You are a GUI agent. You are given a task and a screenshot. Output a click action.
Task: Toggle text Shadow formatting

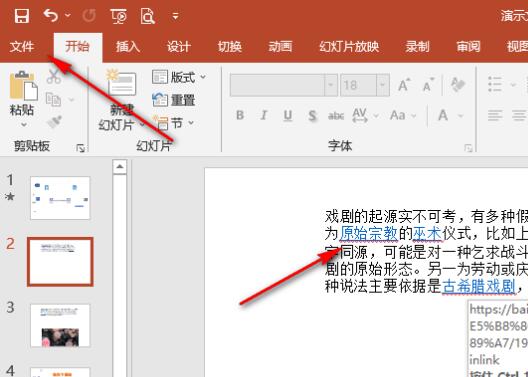pos(312,116)
